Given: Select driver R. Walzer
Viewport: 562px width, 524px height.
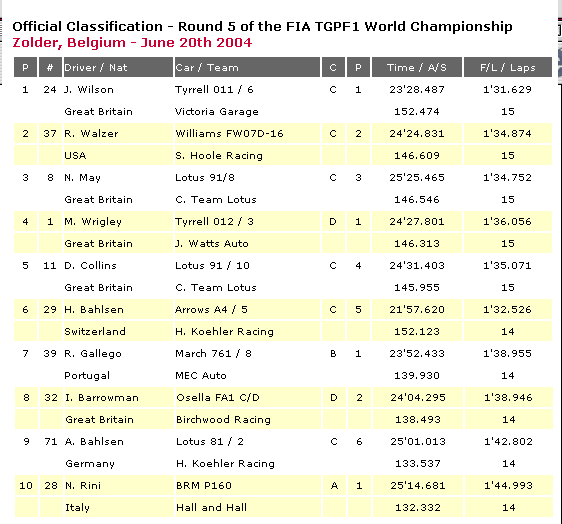Looking at the screenshot, I should click(91, 134).
